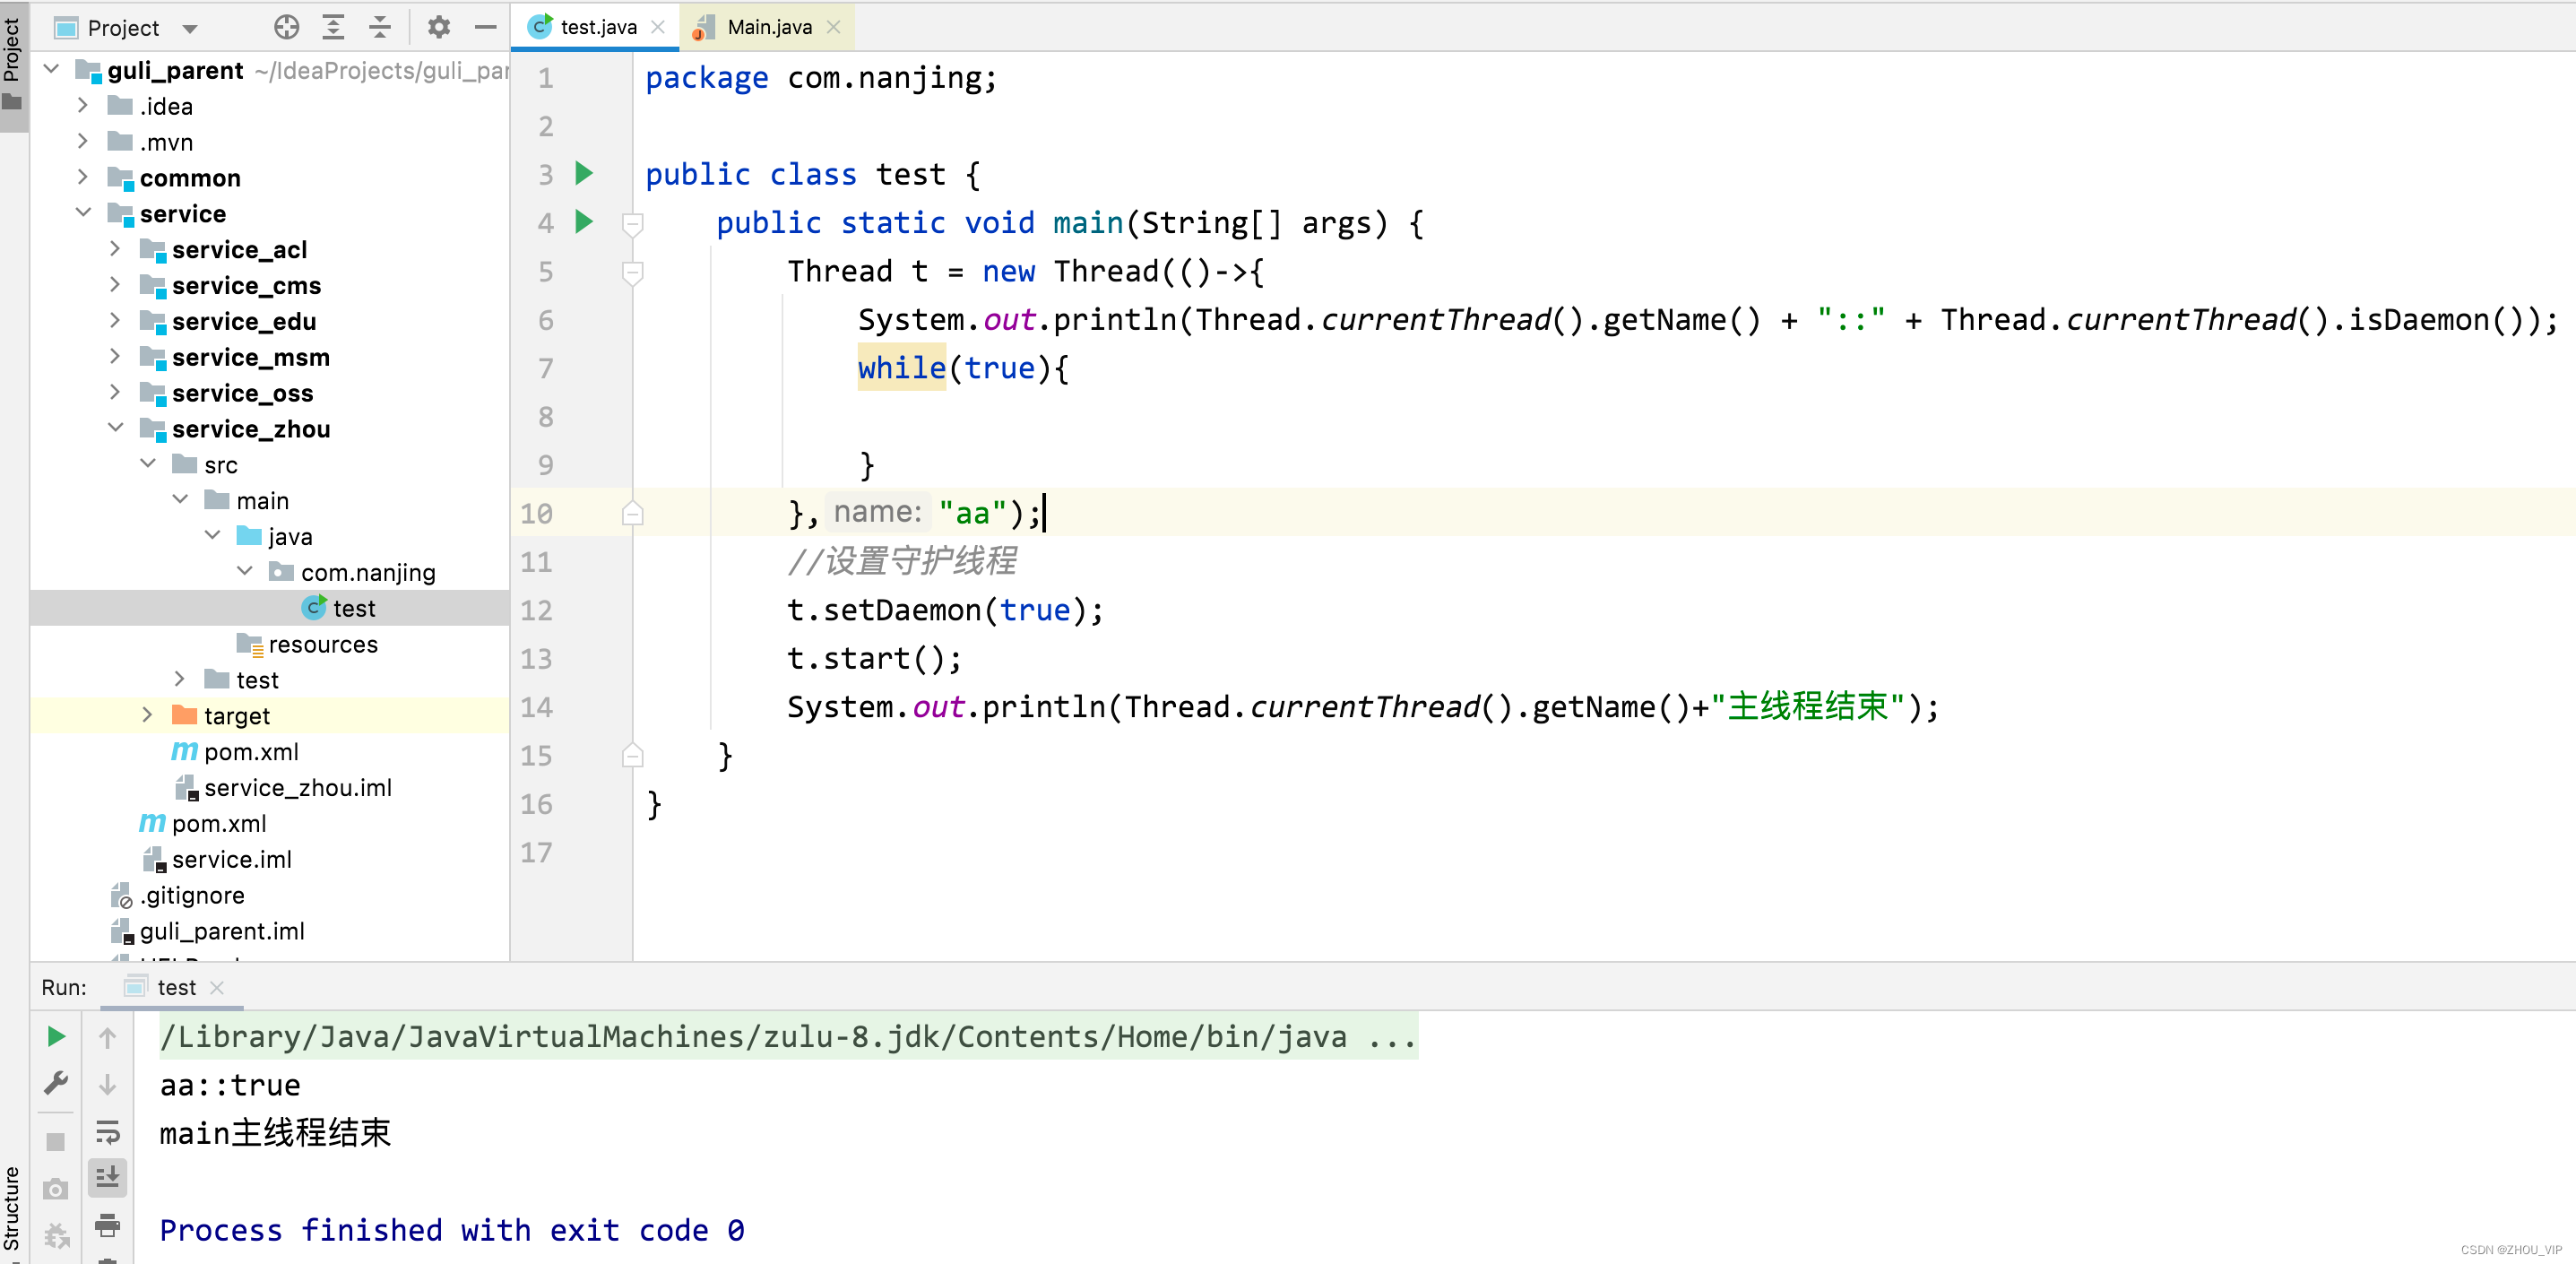Click the locate-in-project crosshair icon
Screen dimensions: 2576x1264
click(287, 27)
